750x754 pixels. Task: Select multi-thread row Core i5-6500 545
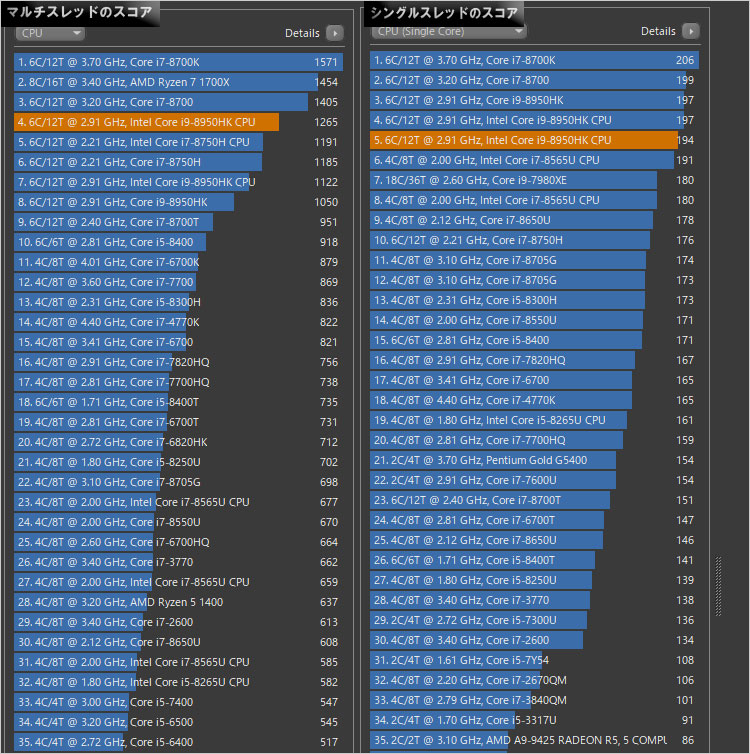point(178,722)
